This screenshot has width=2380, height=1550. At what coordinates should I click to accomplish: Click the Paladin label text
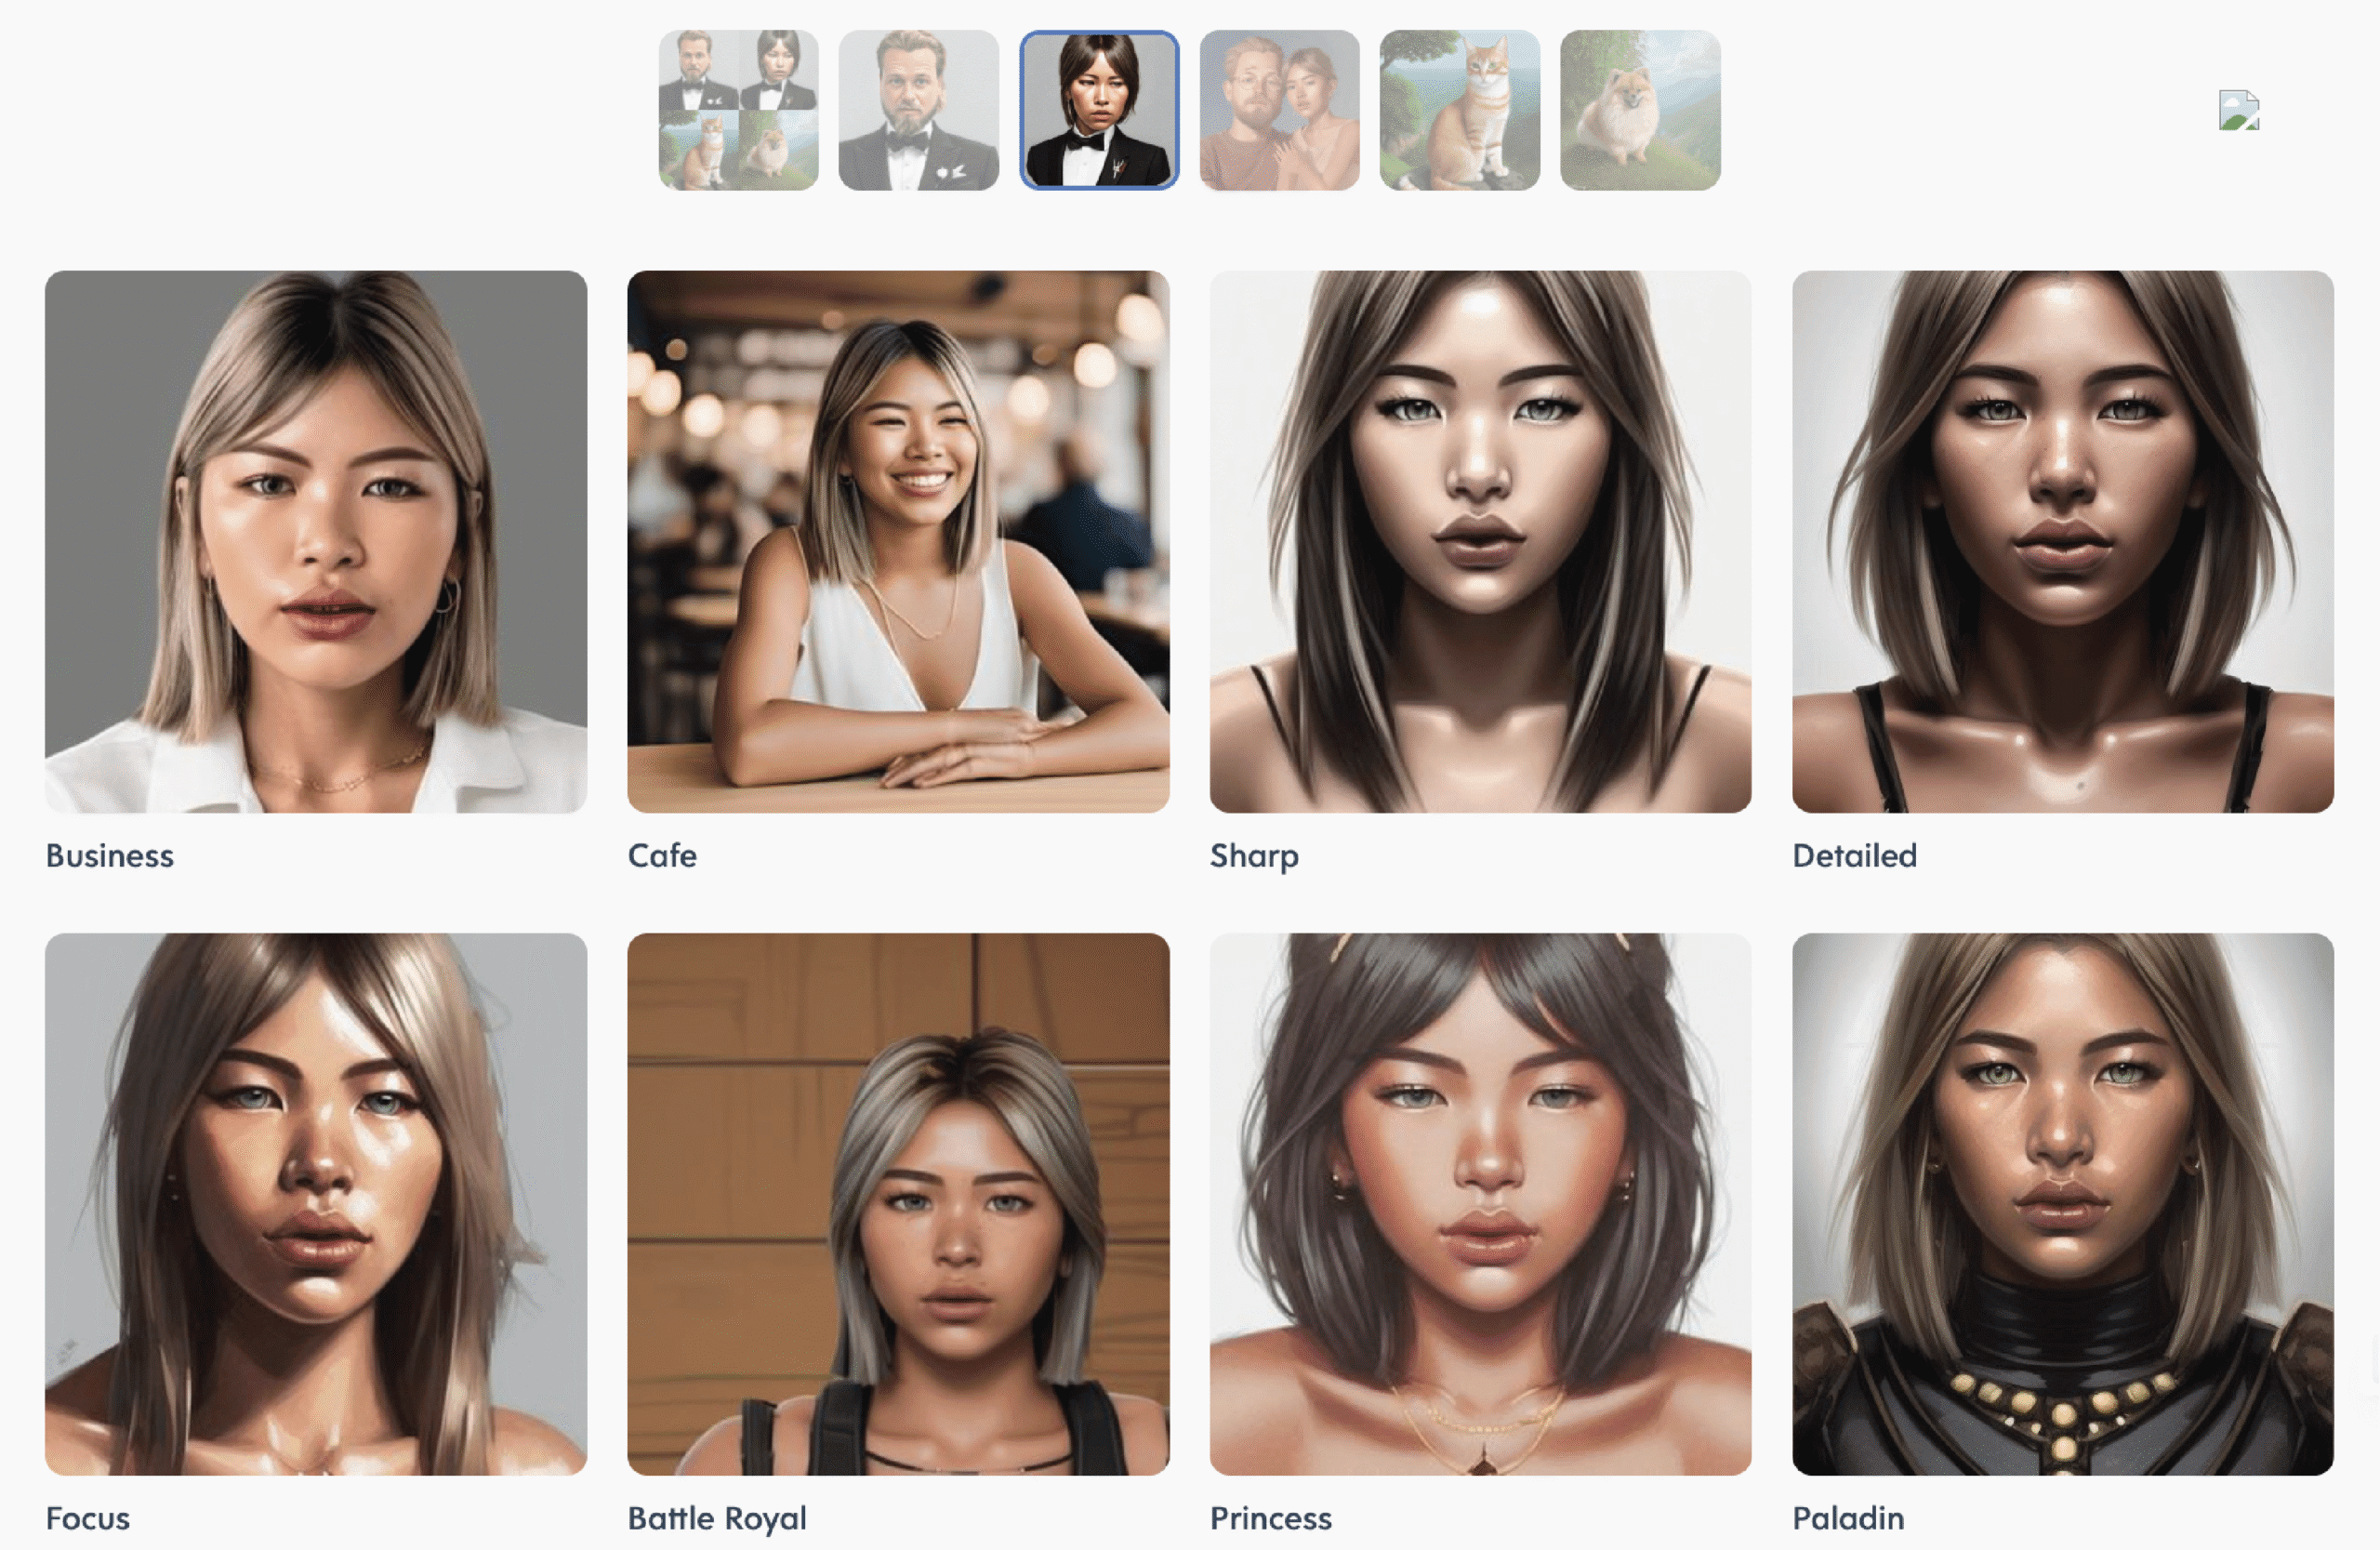click(1847, 1518)
